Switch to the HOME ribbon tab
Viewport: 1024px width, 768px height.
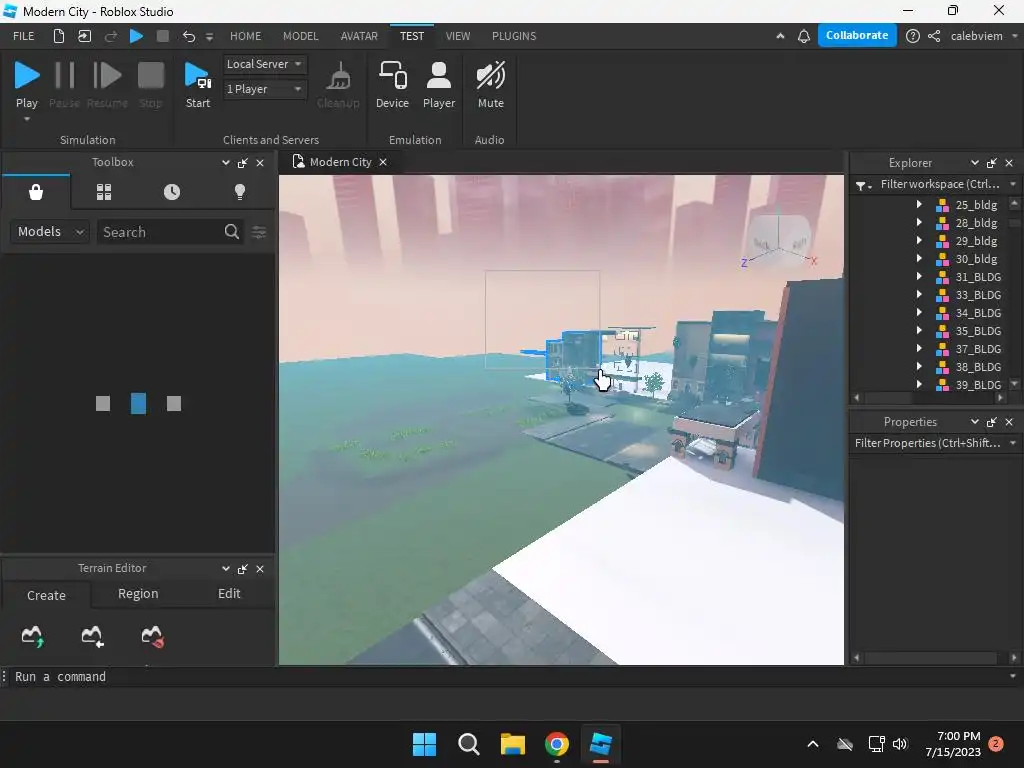pyautogui.click(x=245, y=36)
